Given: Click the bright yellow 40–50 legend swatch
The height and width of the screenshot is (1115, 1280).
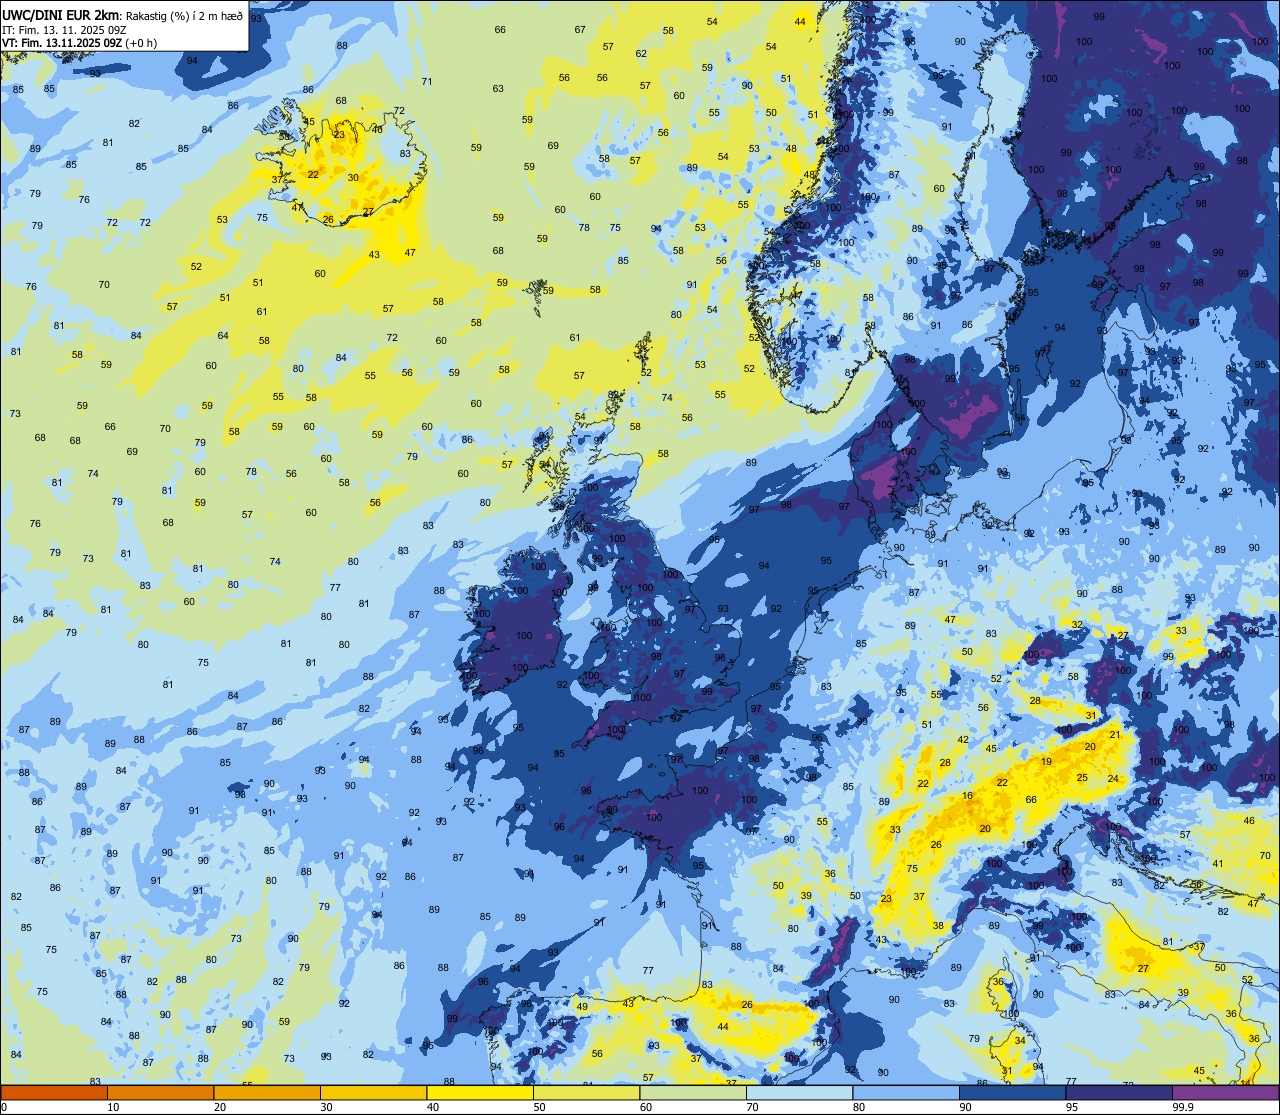Looking at the screenshot, I should pyautogui.click(x=480, y=1093).
